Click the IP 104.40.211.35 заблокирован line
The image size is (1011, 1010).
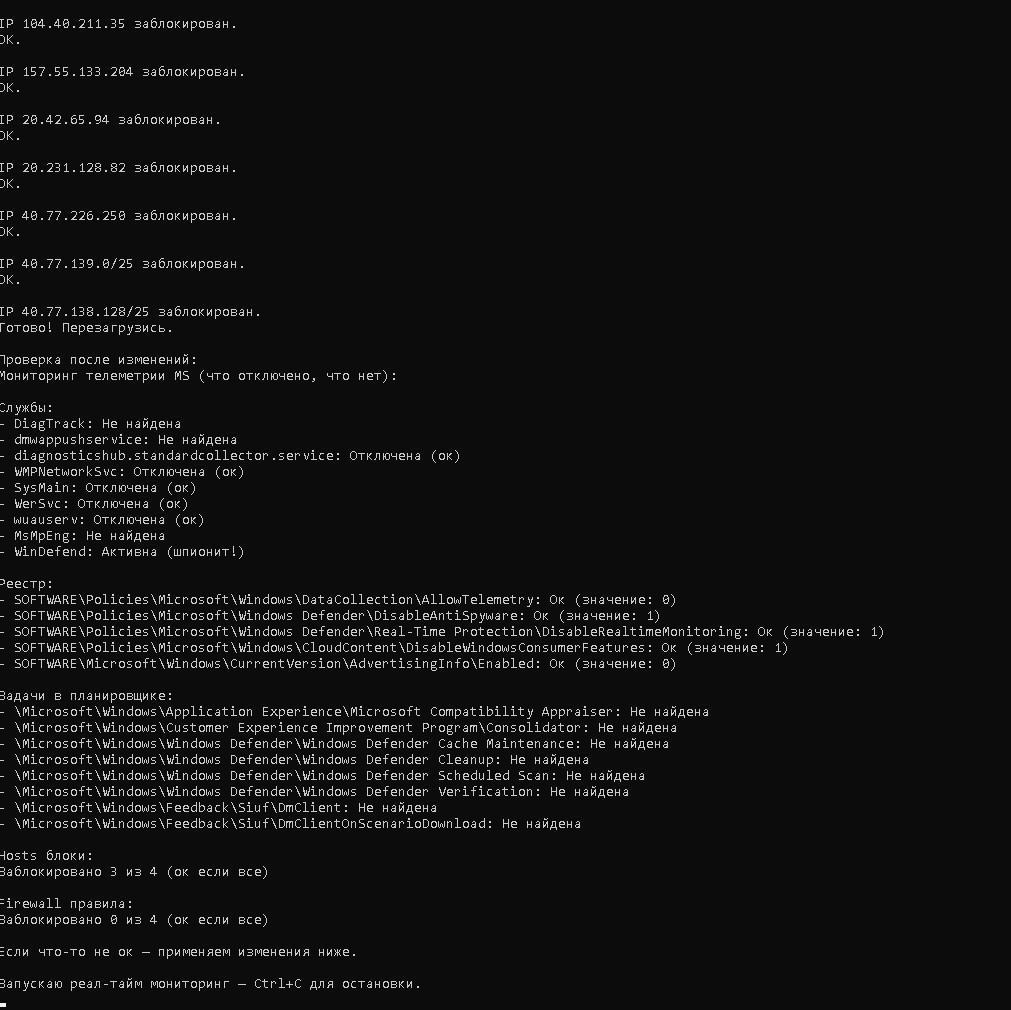click(x=119, y=24)
